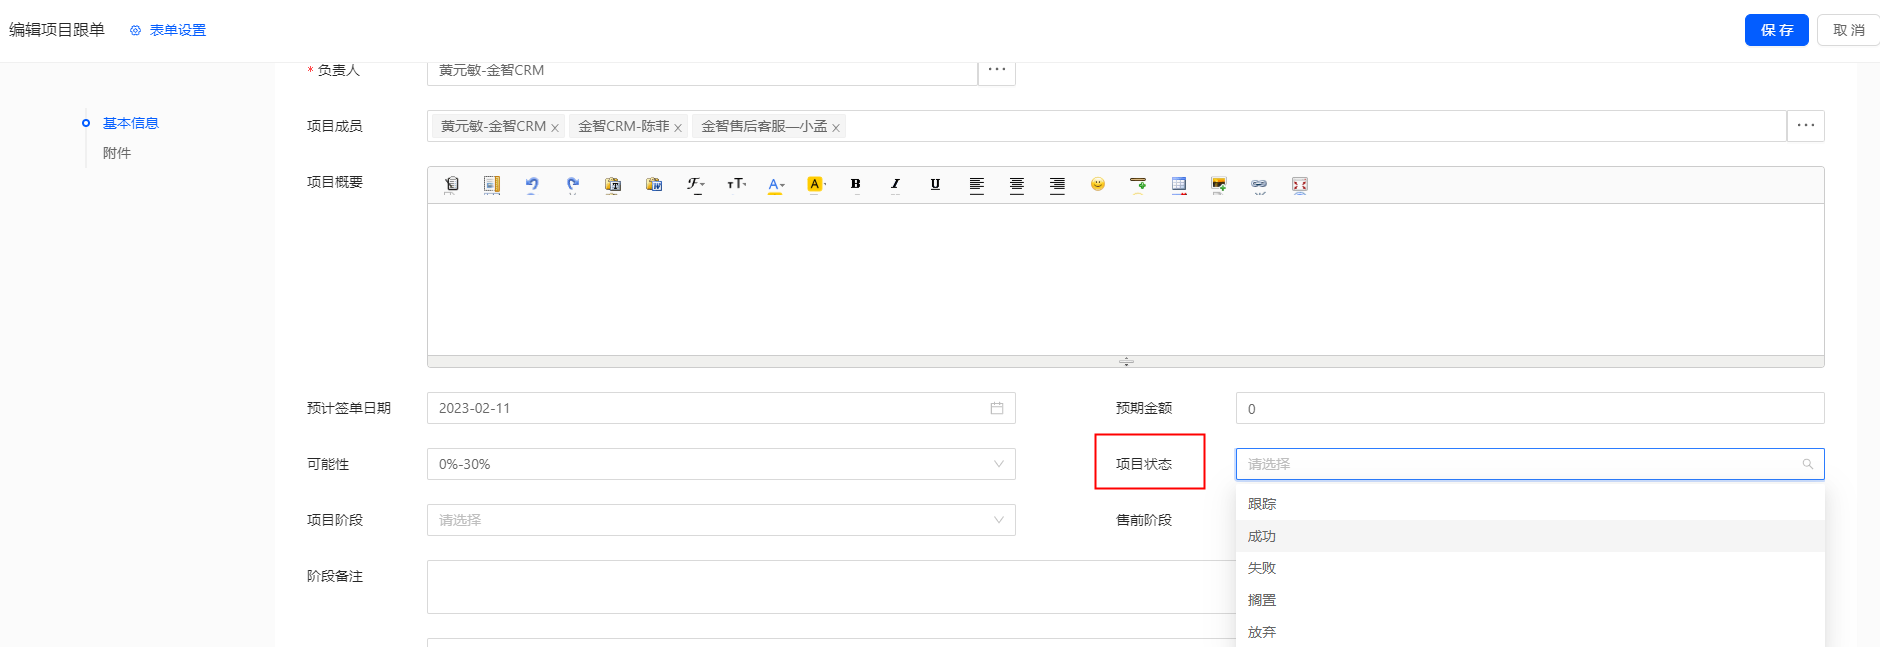Toggle bold formatting
Viewport: 1880px width, 647px height.
tap(855, 184)
